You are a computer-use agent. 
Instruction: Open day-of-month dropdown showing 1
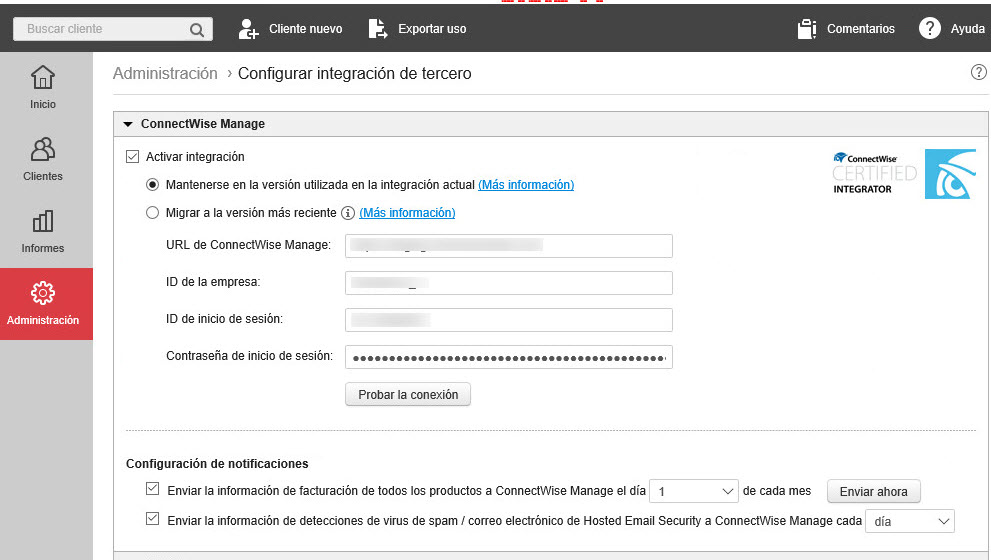pyautogui.click(x=693, y=491)
